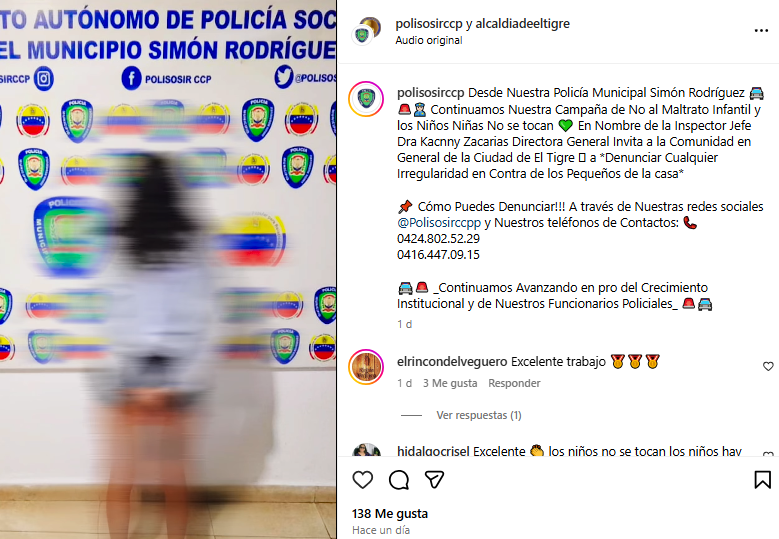Click Responder under elrincondelveguero's comment
The height and width of the screenshot is (539, 779).
coord(514,383)
